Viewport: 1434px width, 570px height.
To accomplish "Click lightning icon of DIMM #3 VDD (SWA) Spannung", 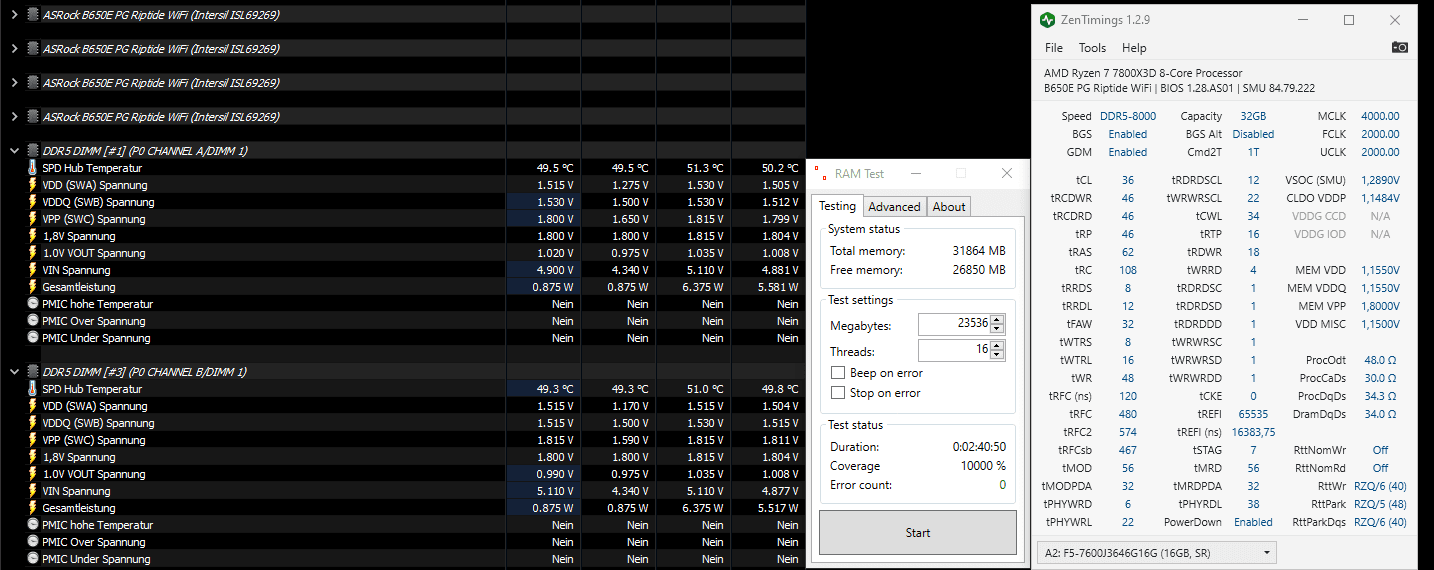I will coord(32,406).
